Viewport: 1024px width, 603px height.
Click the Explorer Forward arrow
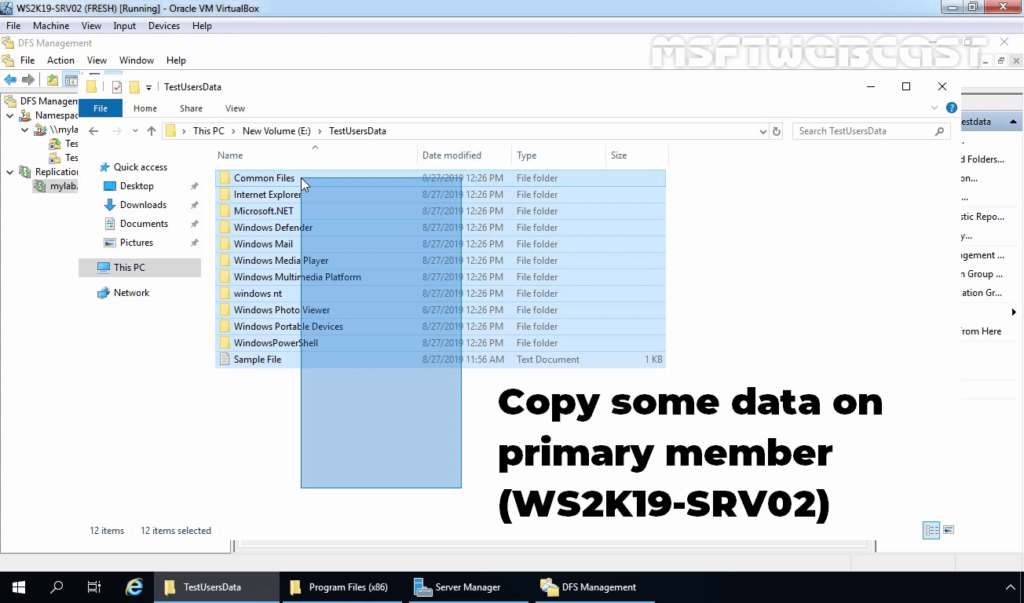pos(117,131)
